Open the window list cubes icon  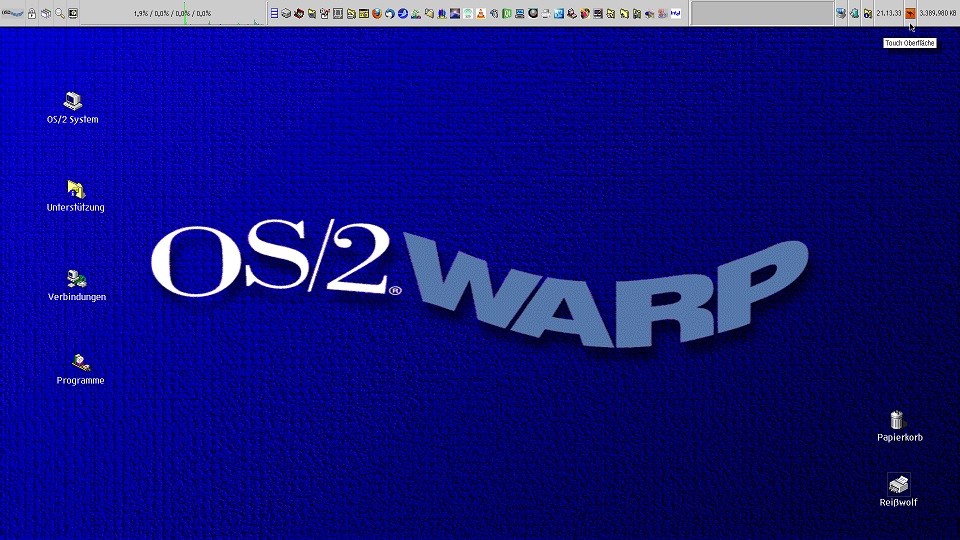click(x=46, y=13)
